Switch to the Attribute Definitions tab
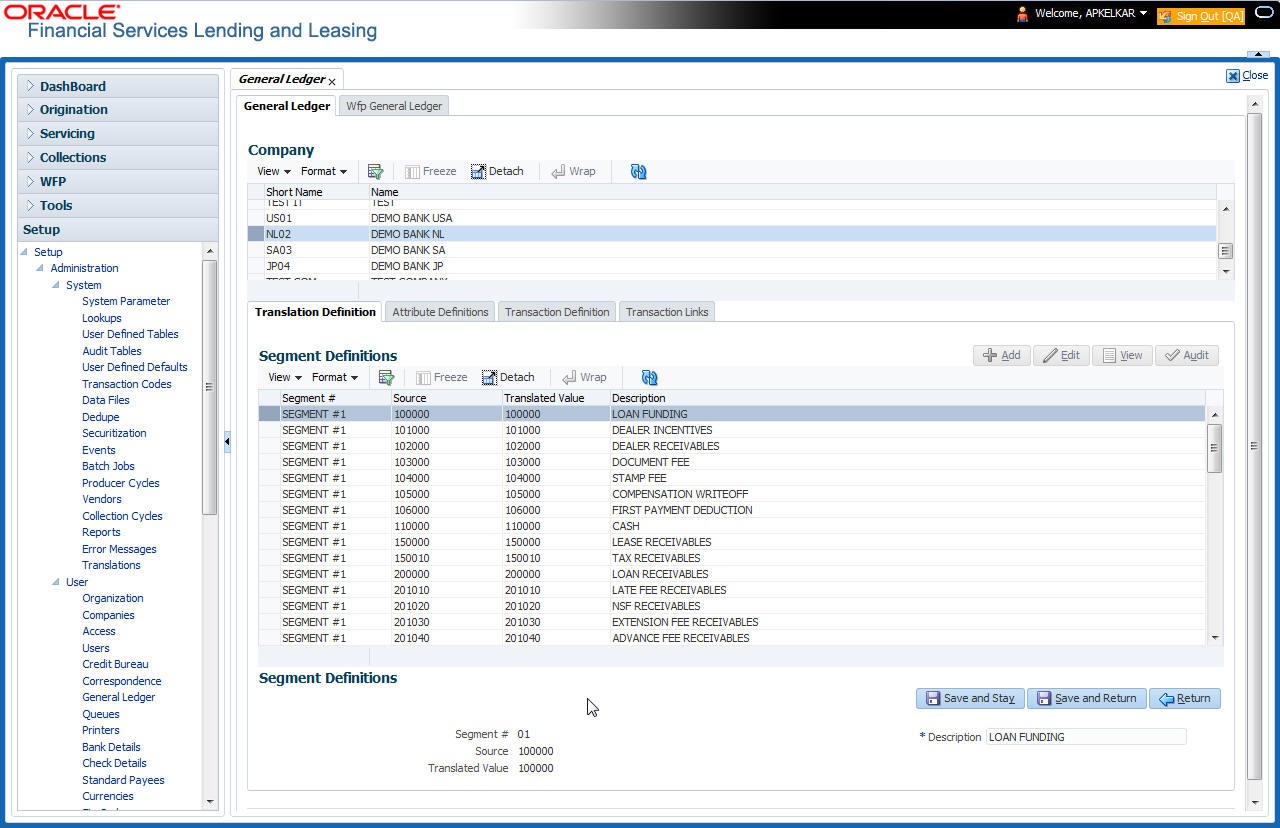Screen dimensions: 1280x828 pyautogui.click(x=440, y=312)
